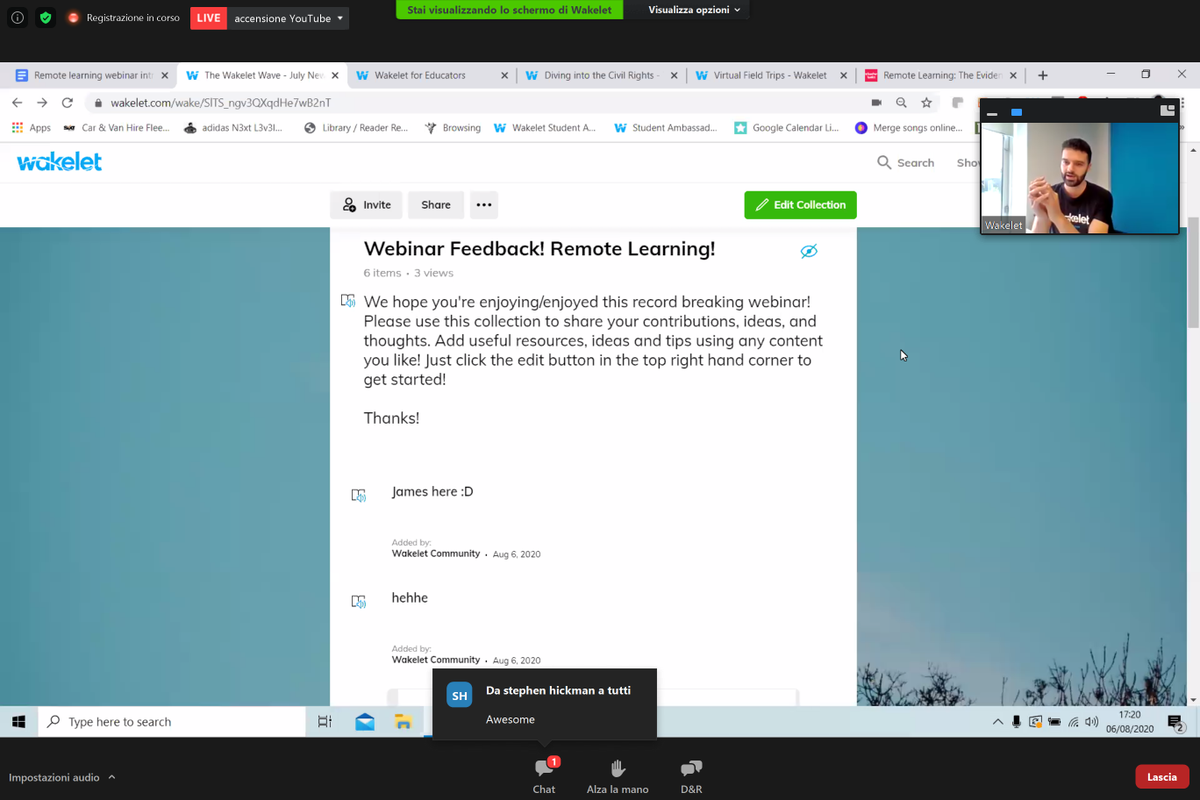Click the '6 items' count text

pos(382,272)
